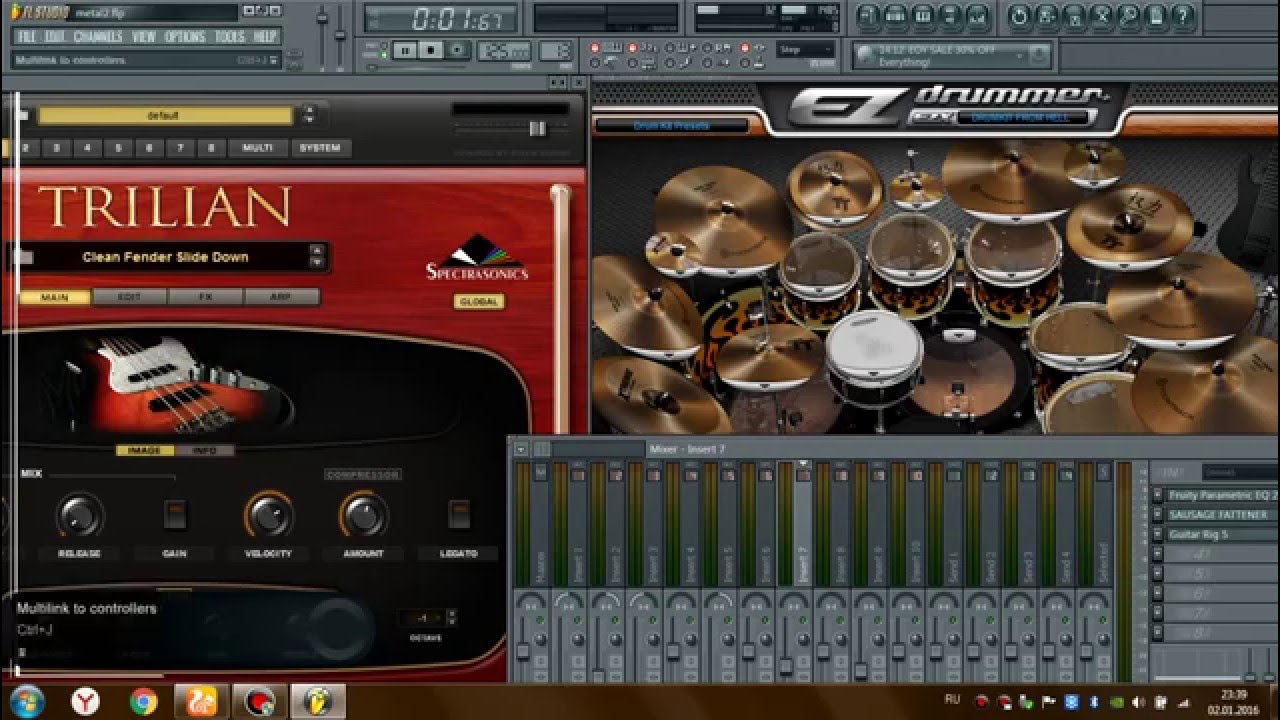The height and width of the screenshot is (720, 1280).
Task: Open the OPTIONS menu
Action: click(185, 37)
